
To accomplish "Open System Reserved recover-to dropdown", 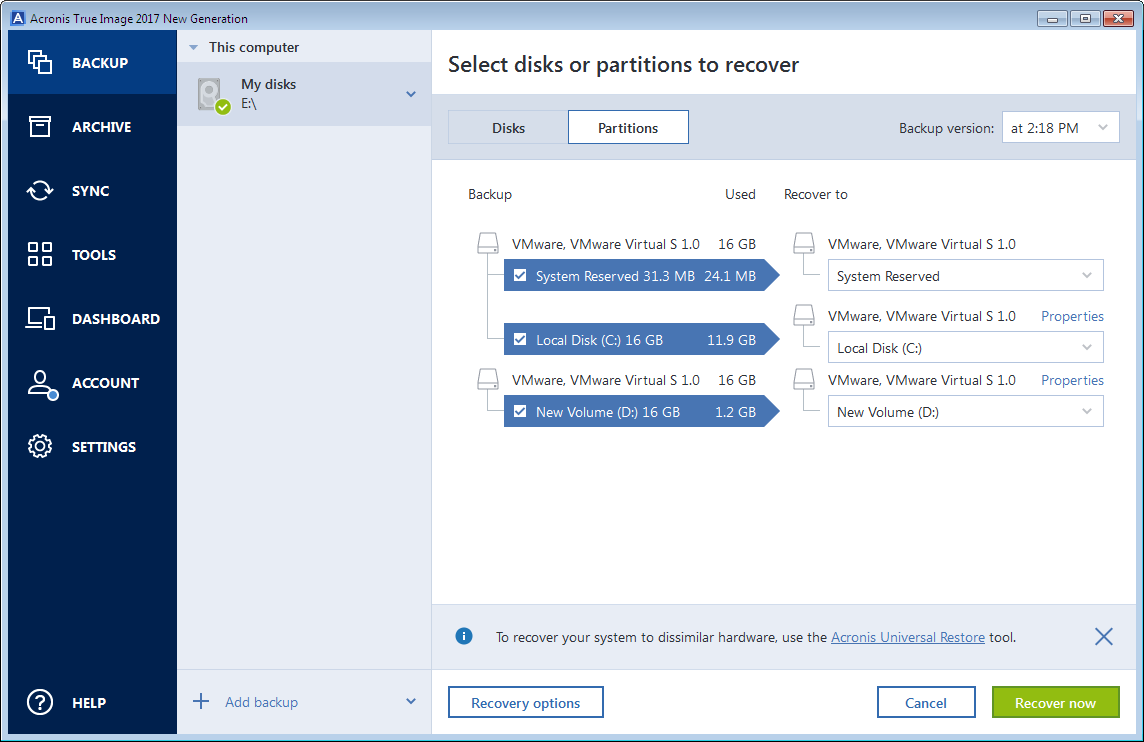I will [965, 276].
